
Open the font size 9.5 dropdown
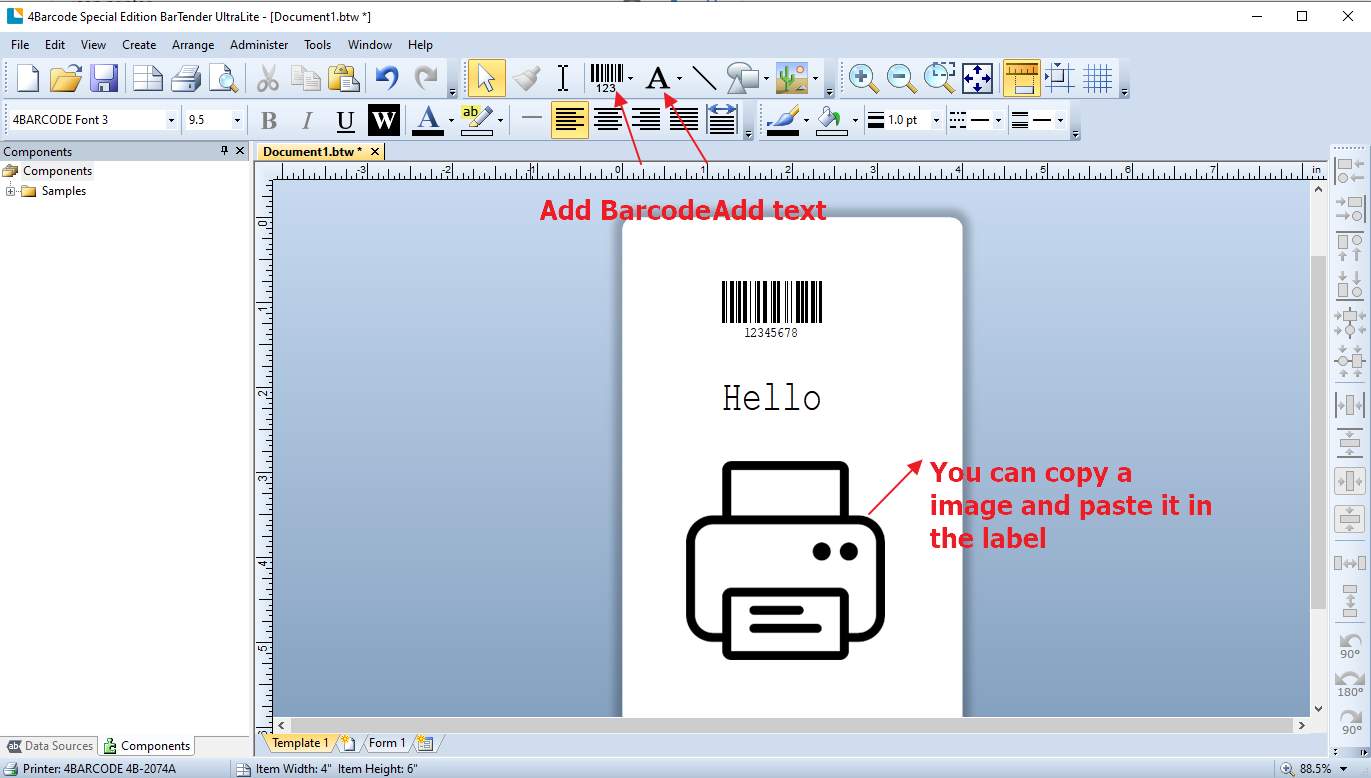pos(237,120)
